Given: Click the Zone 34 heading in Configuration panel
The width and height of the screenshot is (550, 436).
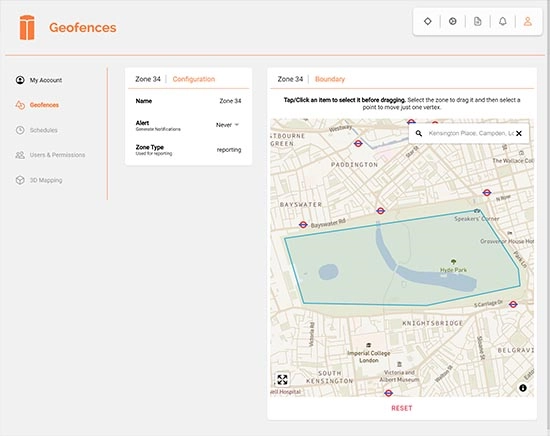Looking at the screenshot, I should pos(148,79).
